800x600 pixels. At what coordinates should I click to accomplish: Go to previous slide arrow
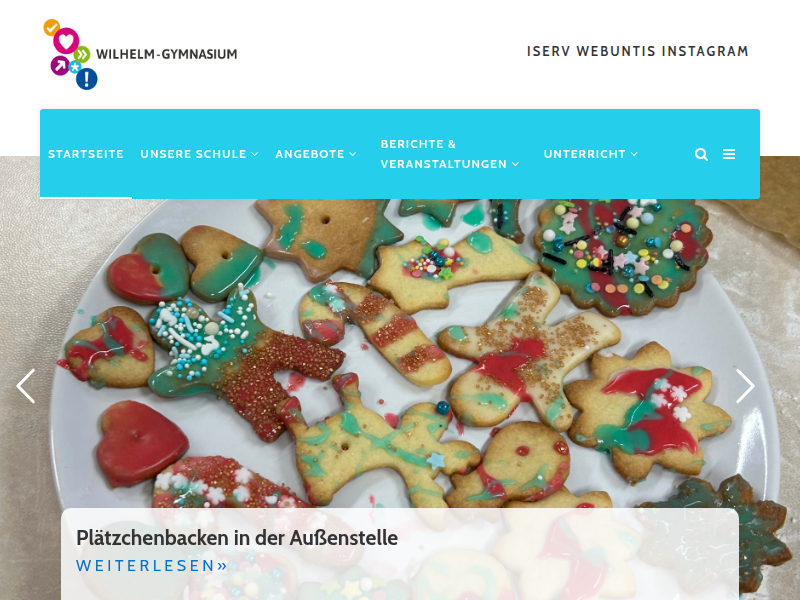coord(26,386)
